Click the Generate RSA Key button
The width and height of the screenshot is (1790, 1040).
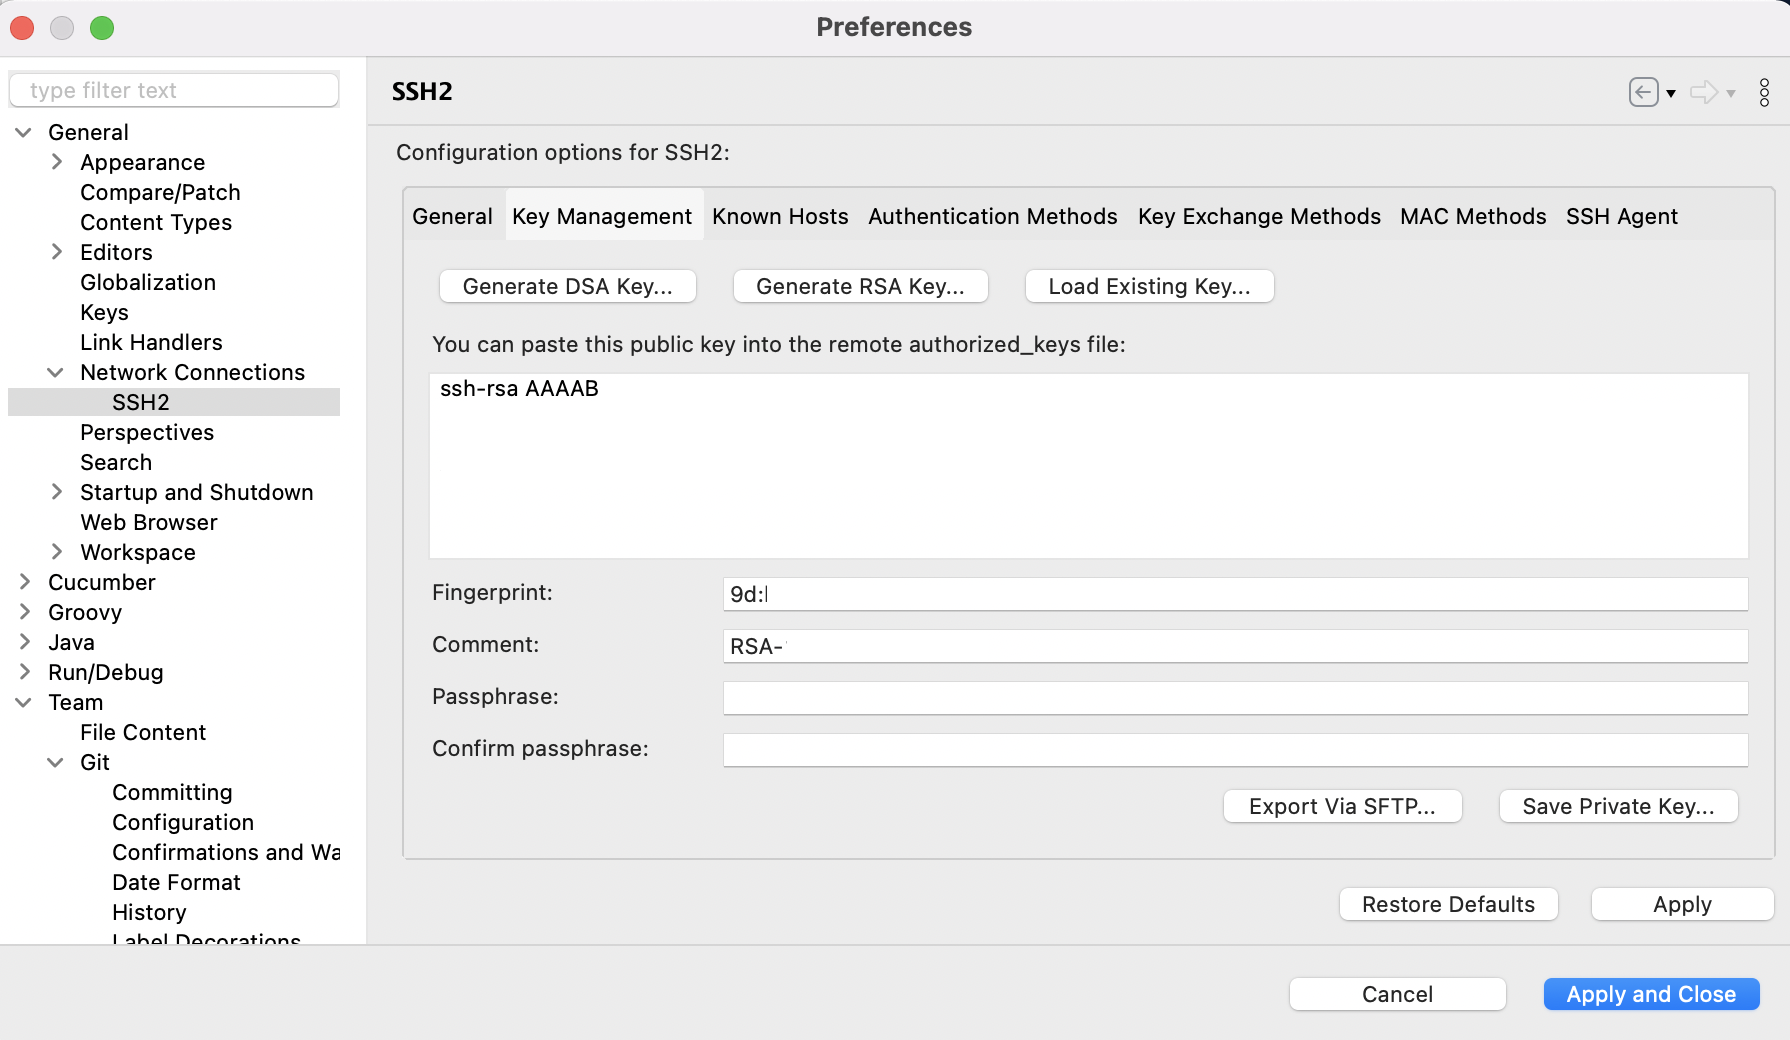point(860,286)
